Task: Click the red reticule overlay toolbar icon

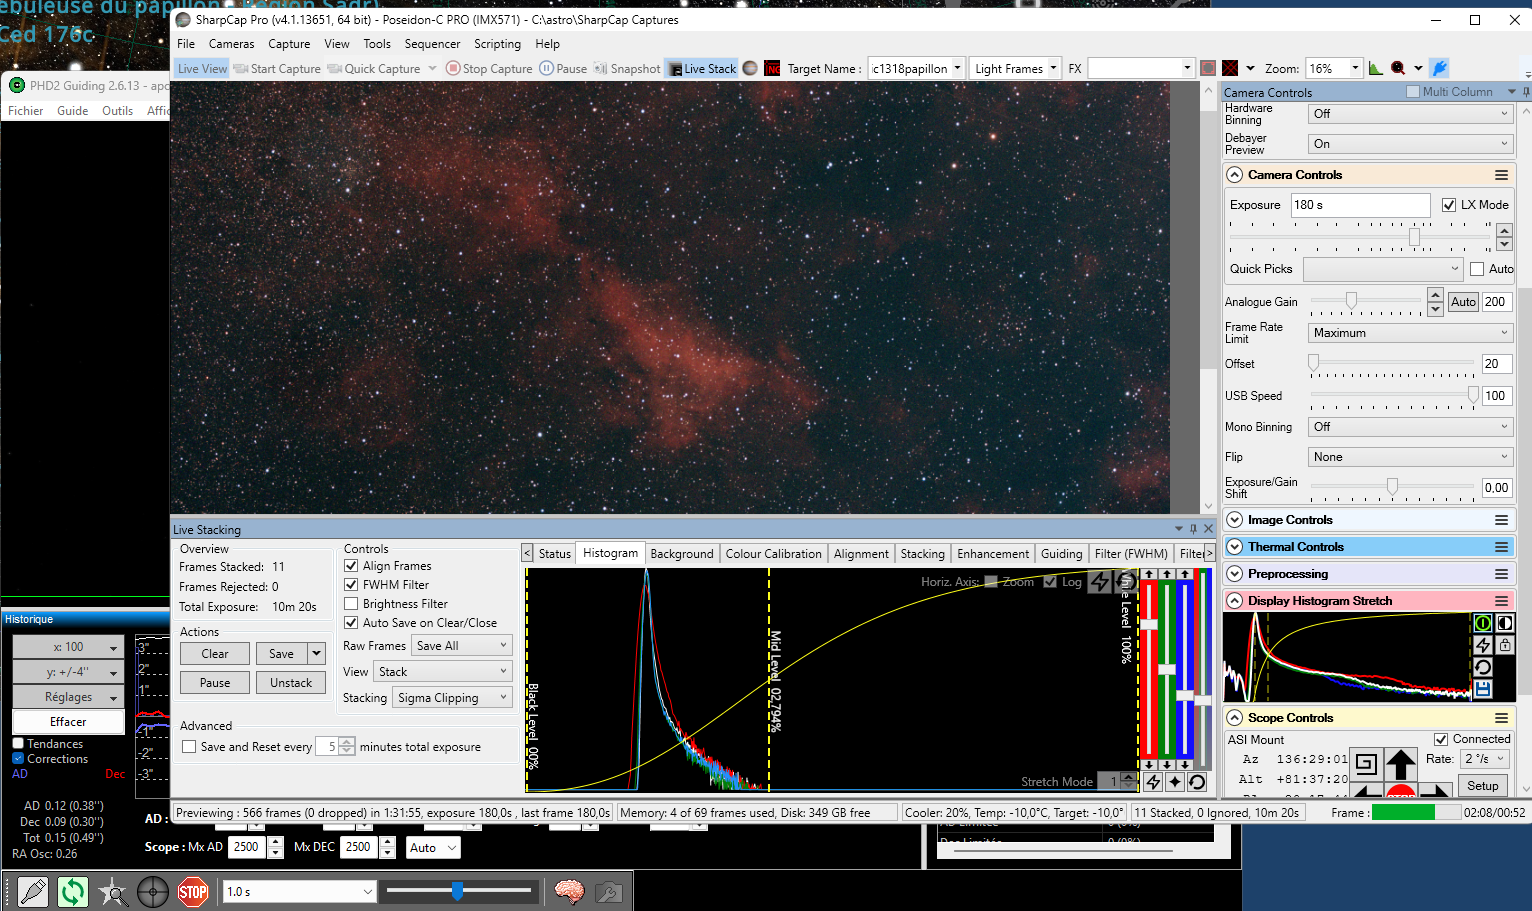Action: (1230, 68)
